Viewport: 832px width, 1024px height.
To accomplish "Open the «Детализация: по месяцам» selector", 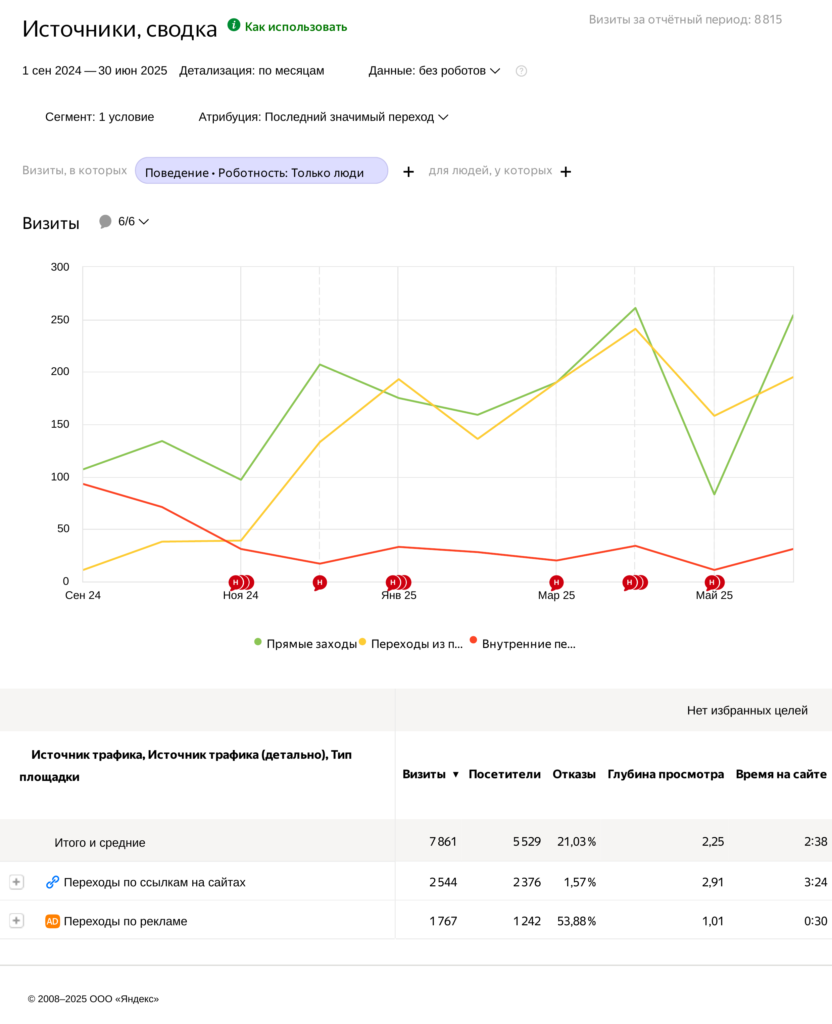I will 251,71.
